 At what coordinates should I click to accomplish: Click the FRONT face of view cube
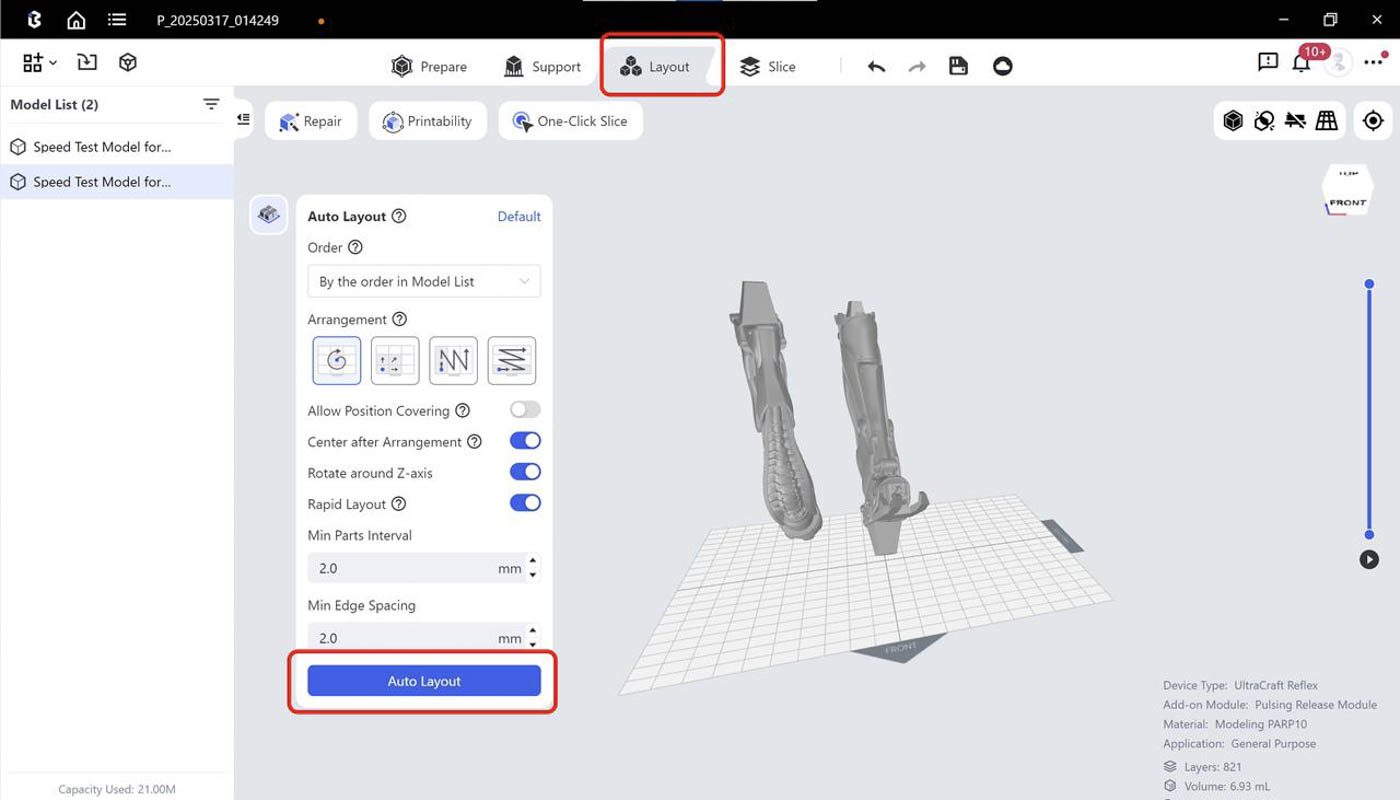coord(1347,202)
